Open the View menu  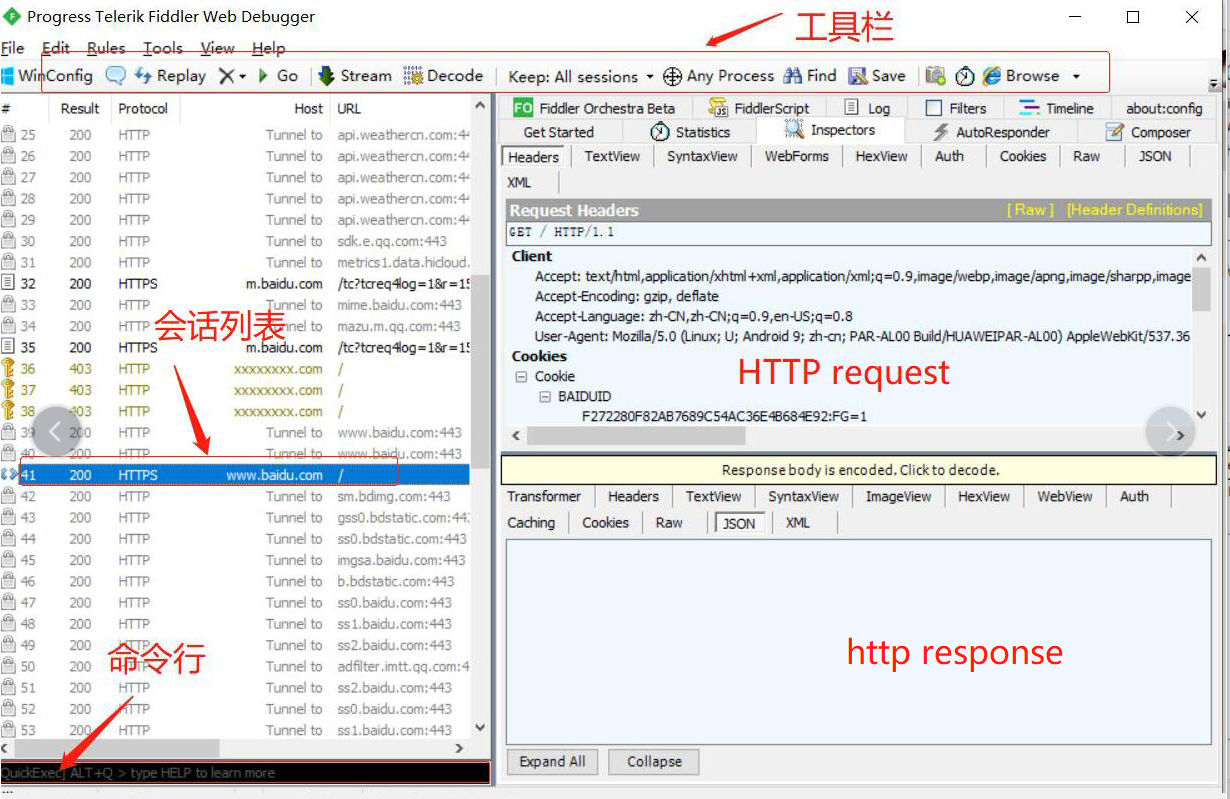218,48
